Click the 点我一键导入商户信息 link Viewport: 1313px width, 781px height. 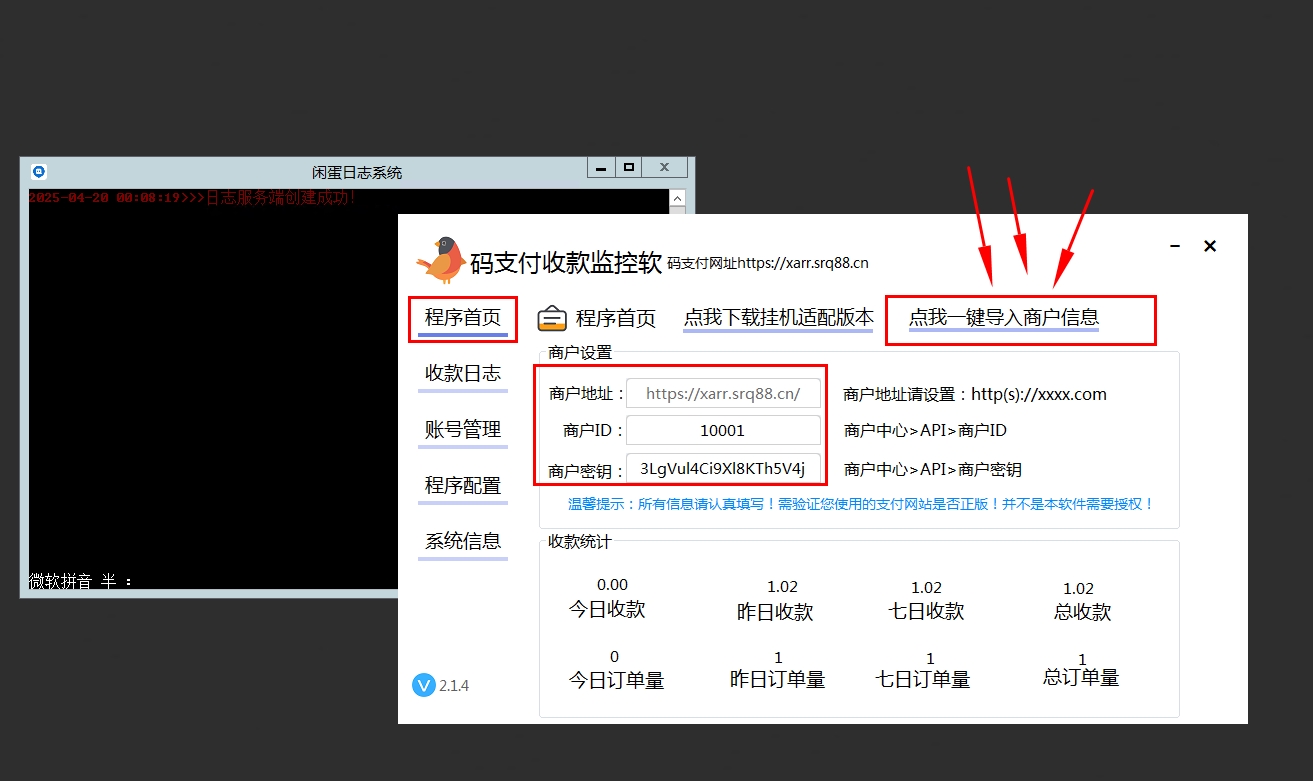[1003, 318]
